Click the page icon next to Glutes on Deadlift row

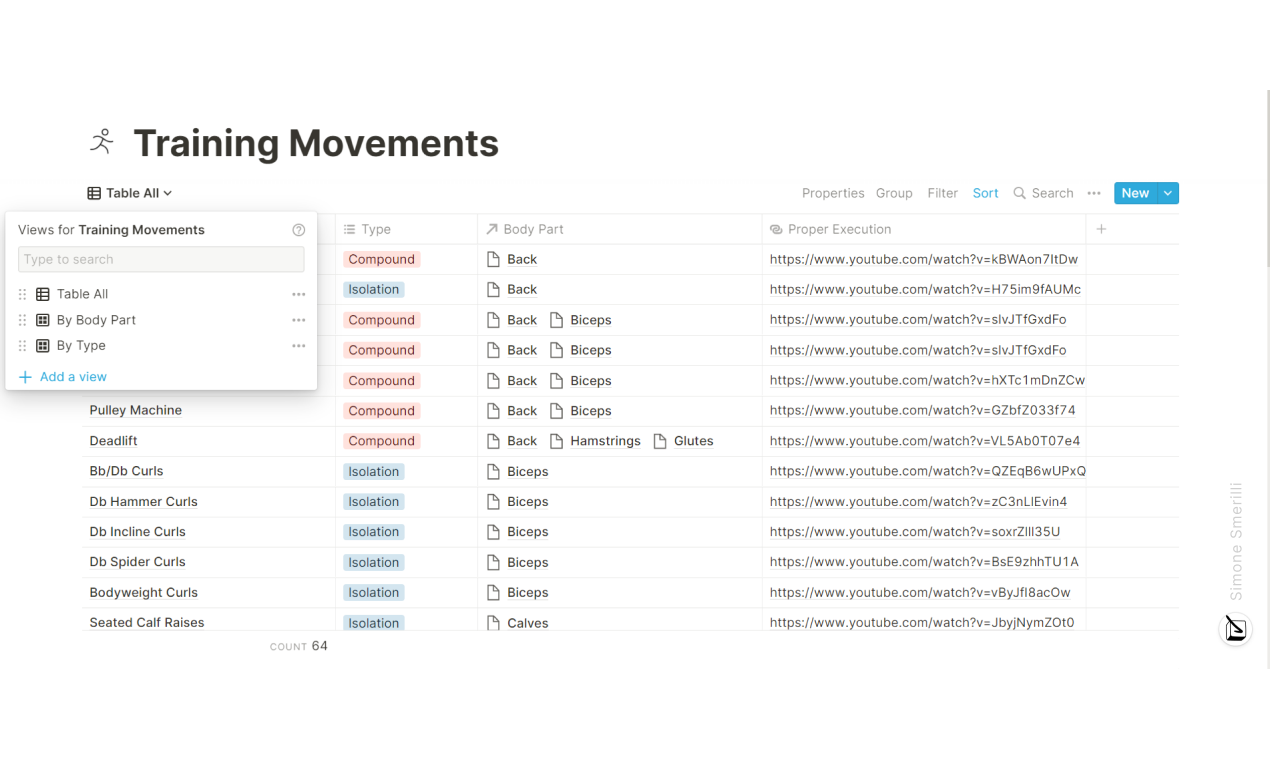(x=660, y=440)
